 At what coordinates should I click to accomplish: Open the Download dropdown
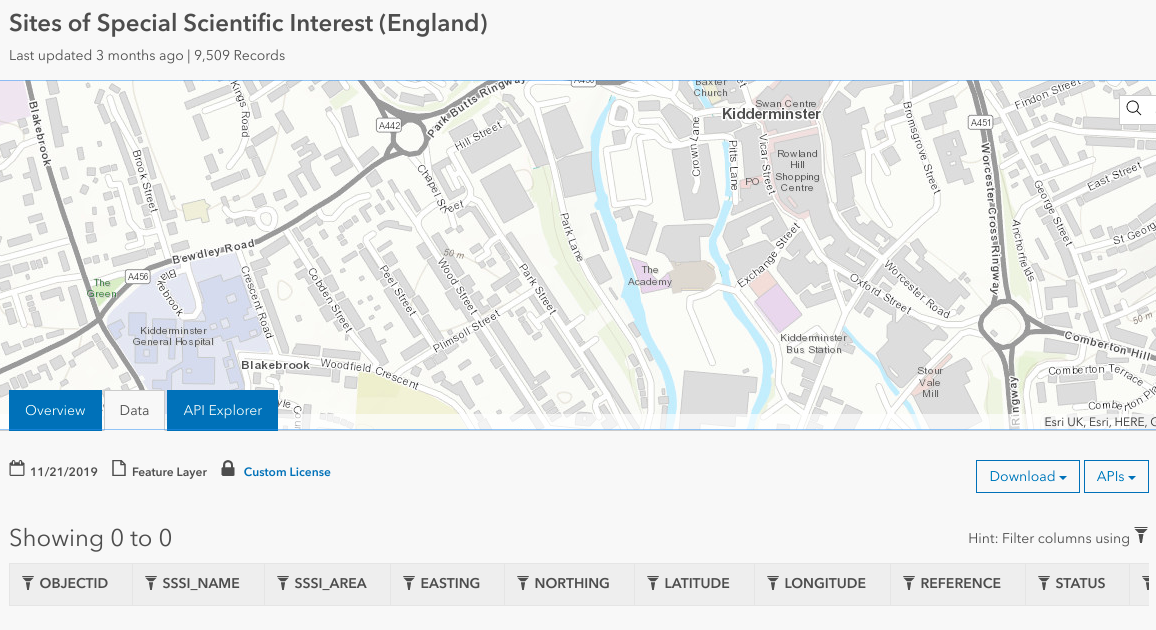pos(1027,477)
